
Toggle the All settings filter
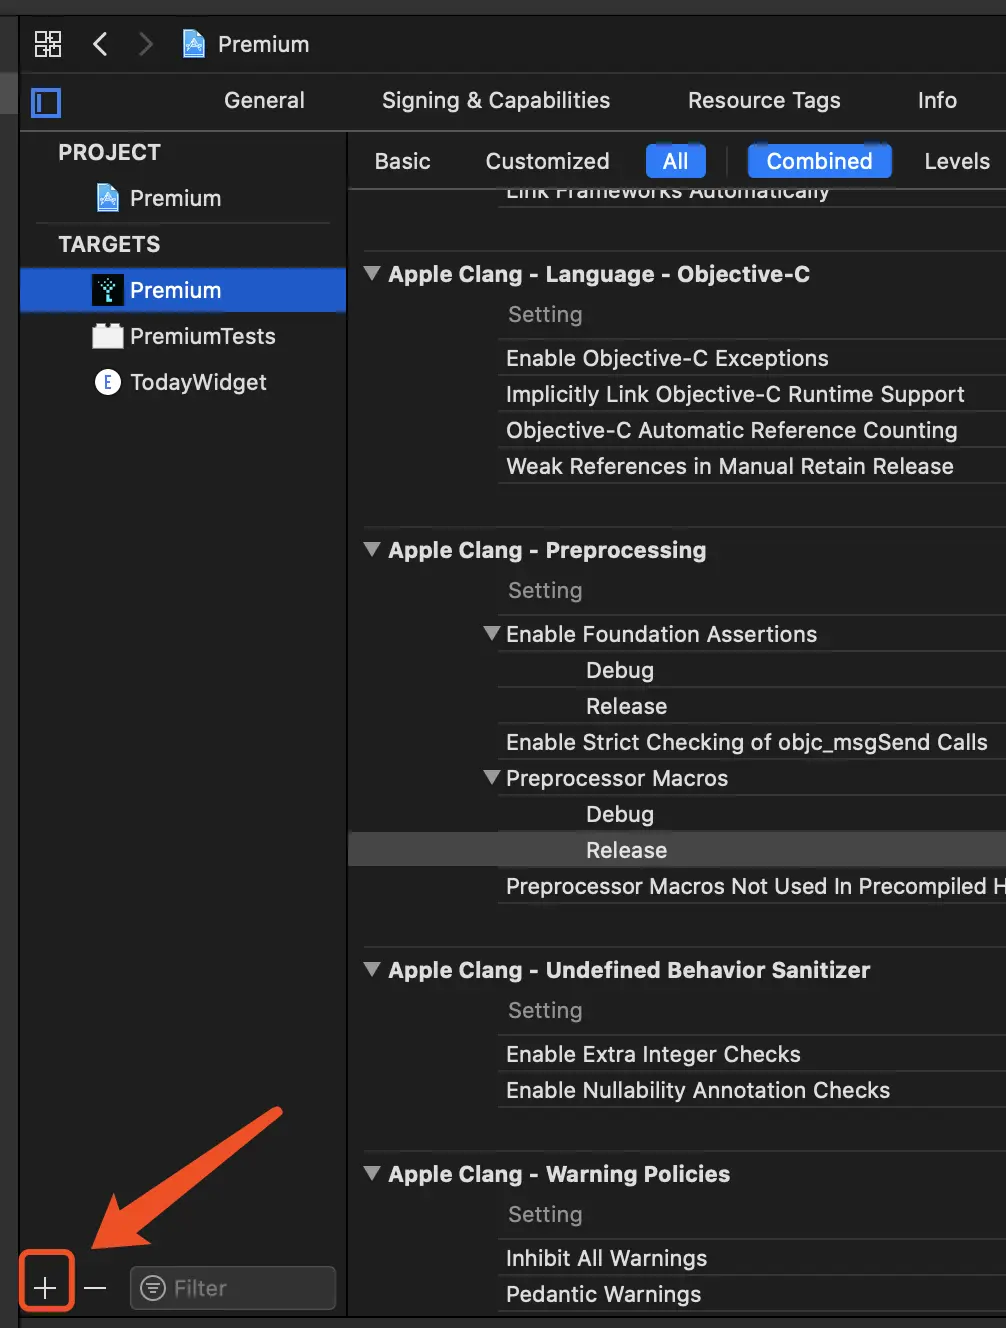(675, 161)
